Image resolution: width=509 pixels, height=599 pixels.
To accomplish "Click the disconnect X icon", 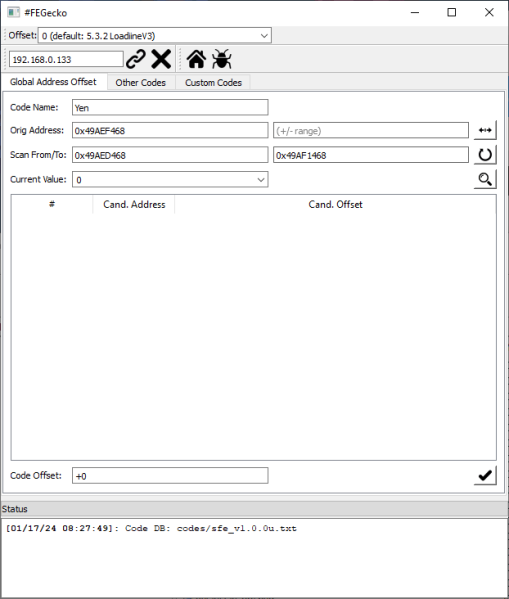I will [161, 59].
